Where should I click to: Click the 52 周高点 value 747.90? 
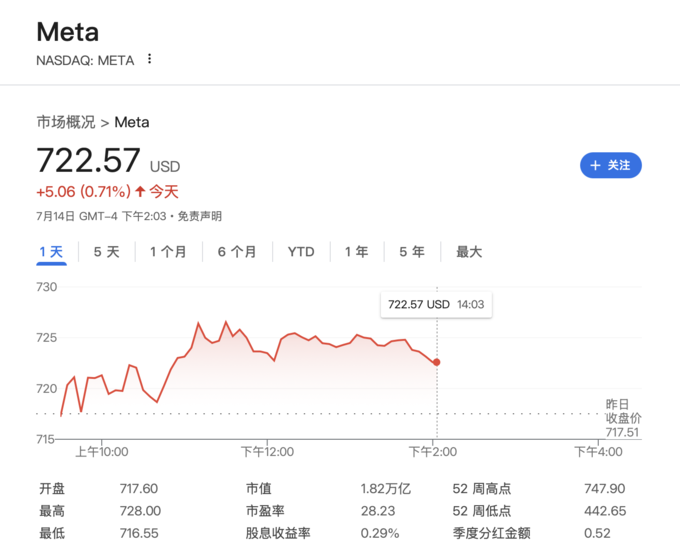pyautogui.click(x=603, y=489)
